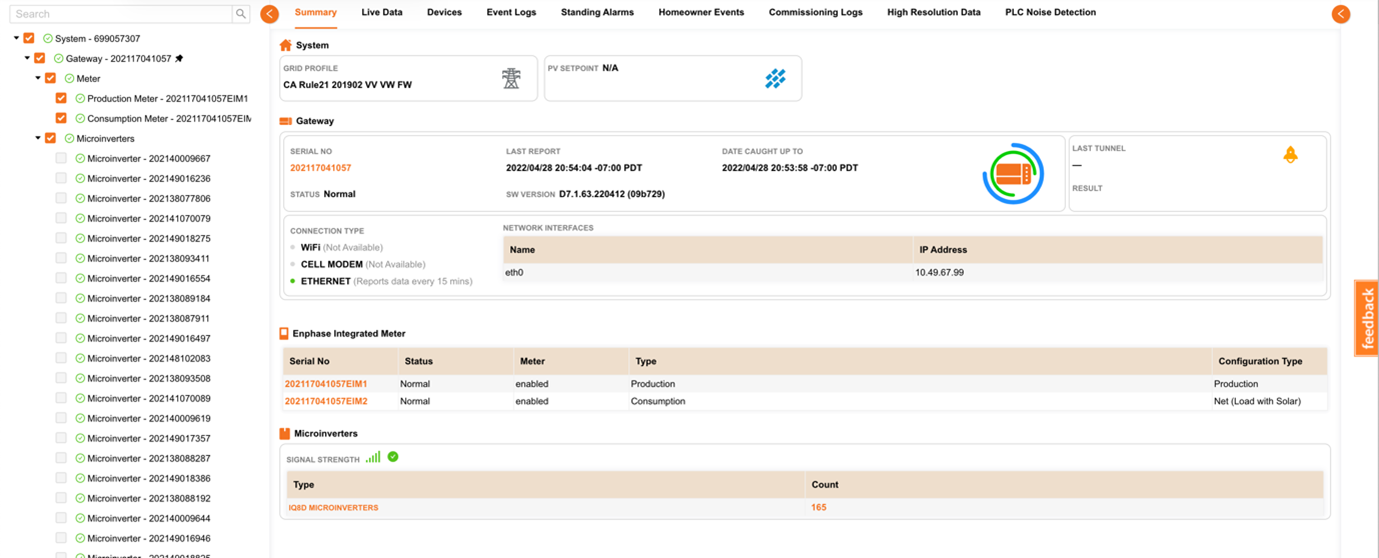Click the 'Net (Load with Solar)' cell

(x=1258, y=401)
